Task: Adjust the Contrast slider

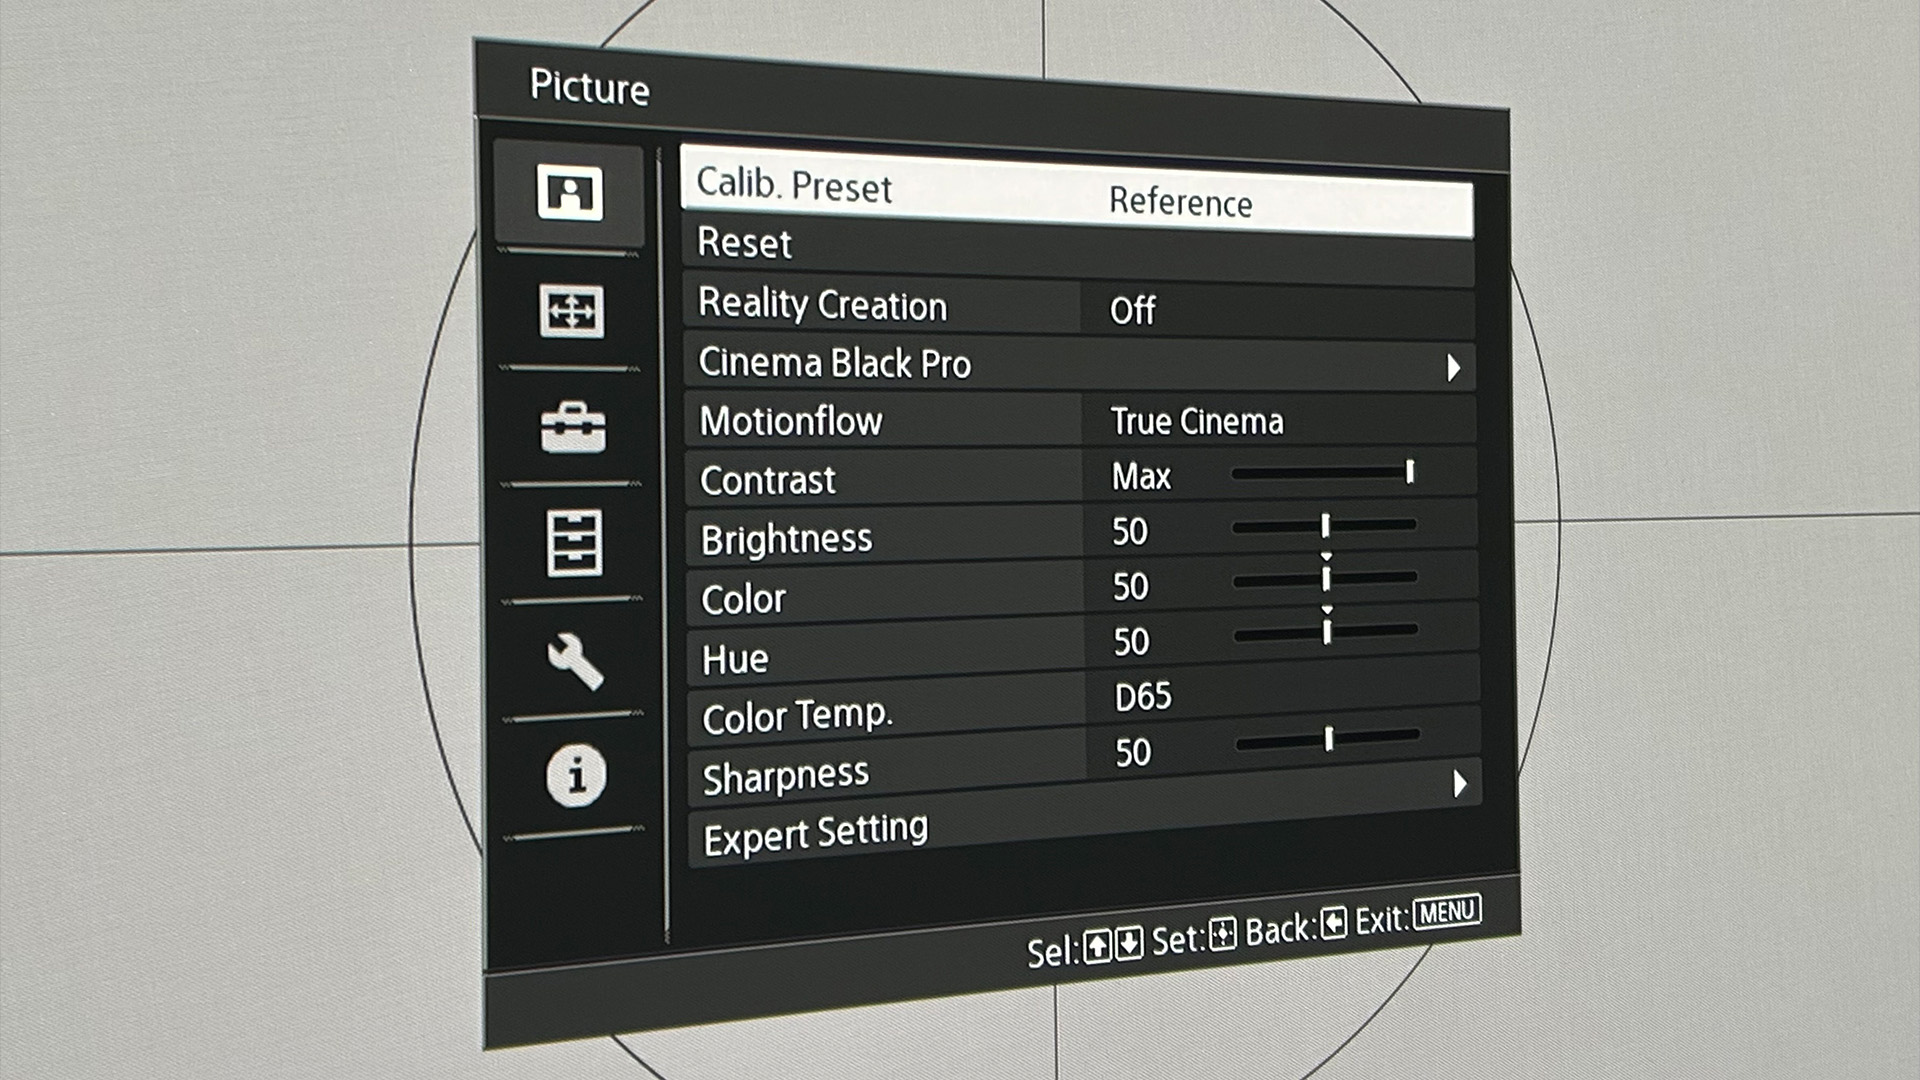Action: point(1322,473)
